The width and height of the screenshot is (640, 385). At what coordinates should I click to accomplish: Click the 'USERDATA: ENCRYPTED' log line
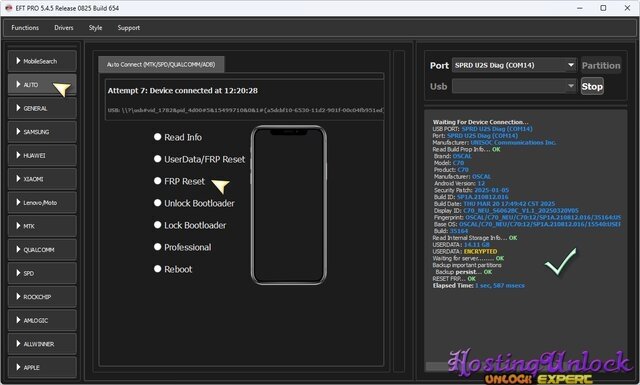465,251
